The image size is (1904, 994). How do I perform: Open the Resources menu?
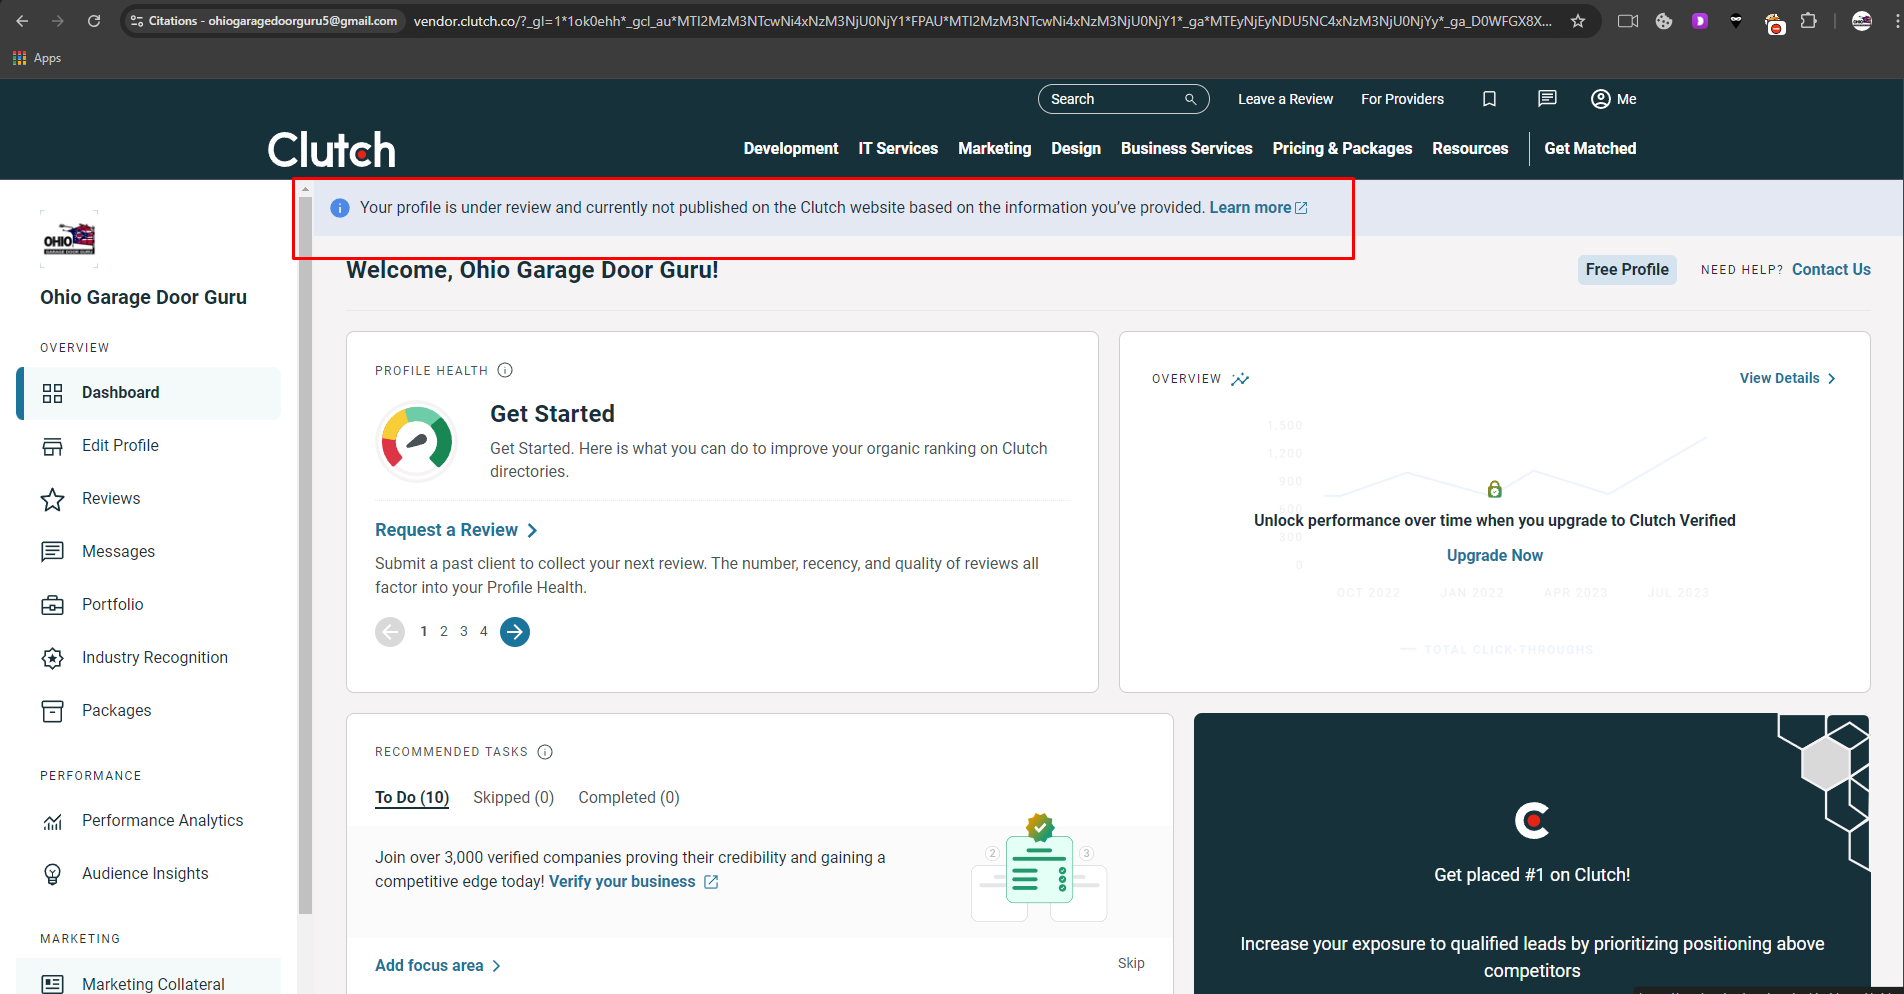(x=1470, y=148)
